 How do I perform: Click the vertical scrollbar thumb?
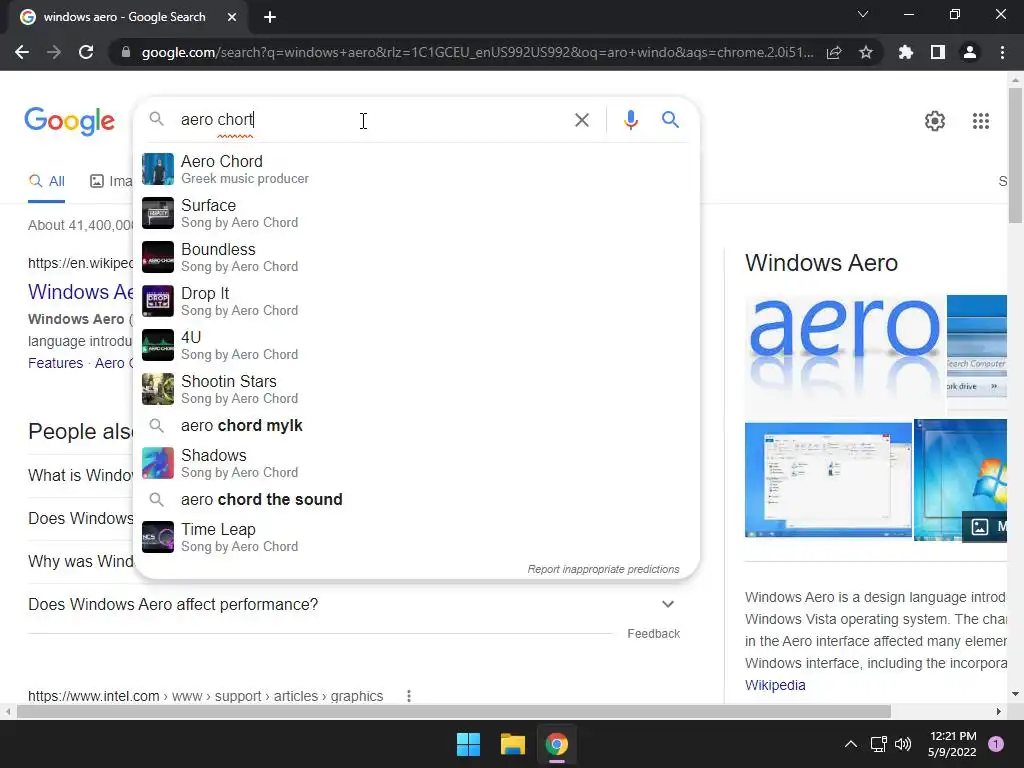pyautogui.click(x=1015, y=155)
